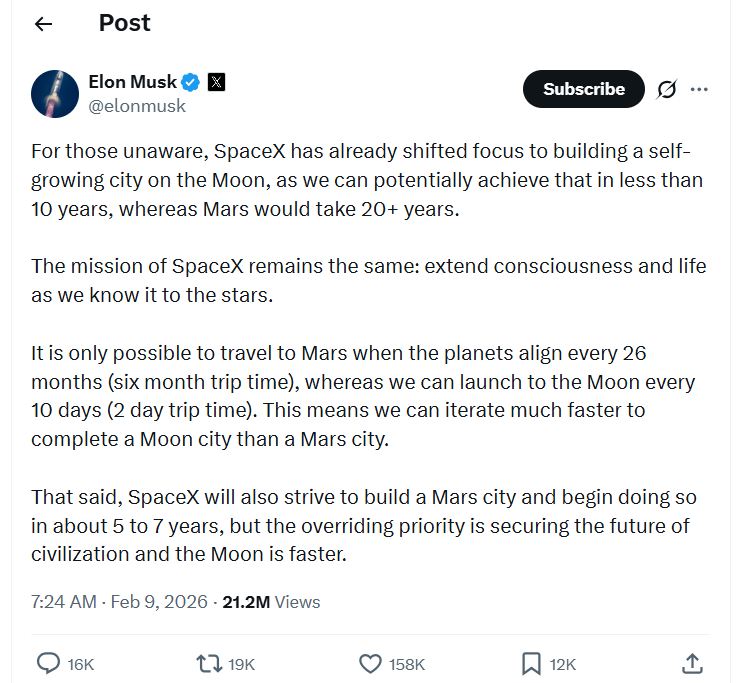The height and width of the screenshot is (683, 736).
Task: Click the Grok slashed-circle icon
Action: [x=666, y=89]
